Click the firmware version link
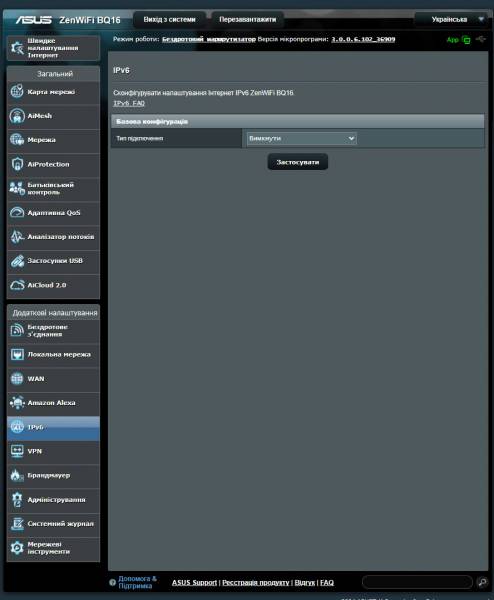This screenshot has width=494, height=600. pos(363,39)
